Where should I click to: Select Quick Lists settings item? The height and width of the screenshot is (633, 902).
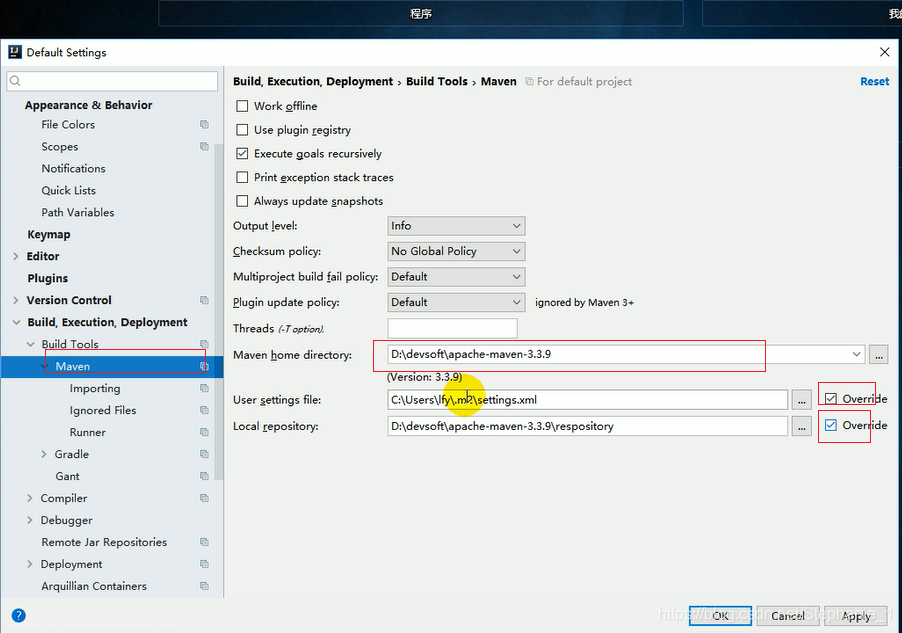(x=68, y=190)
